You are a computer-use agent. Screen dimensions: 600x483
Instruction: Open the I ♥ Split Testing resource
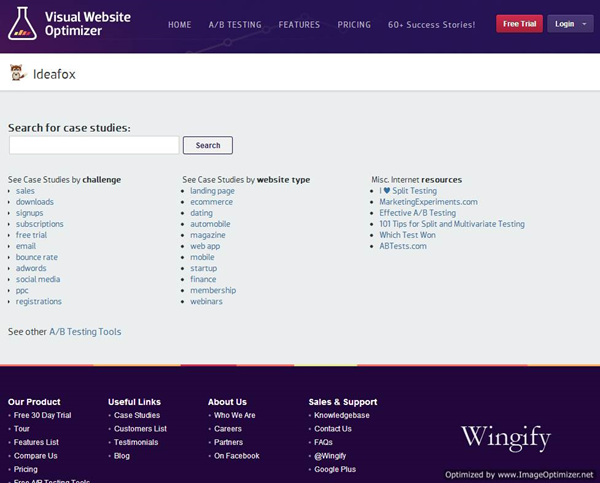[x=408, y=191]
